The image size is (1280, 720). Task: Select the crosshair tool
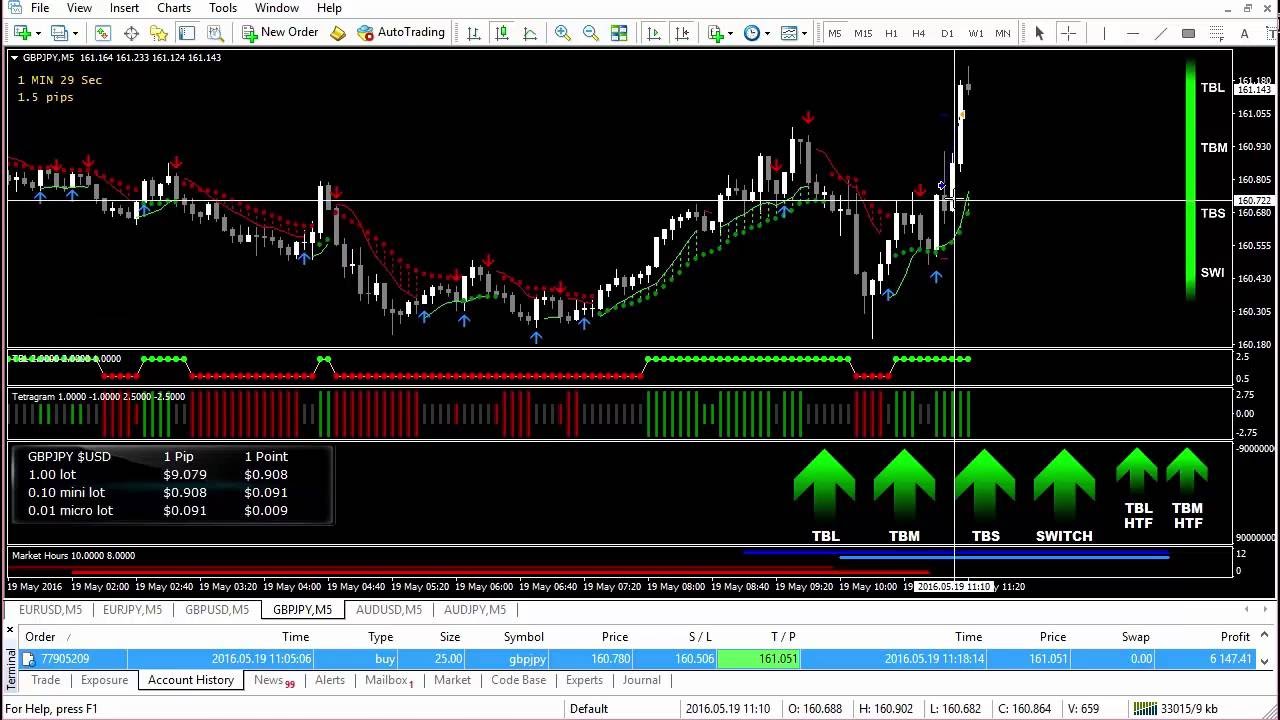[1068, 33]
